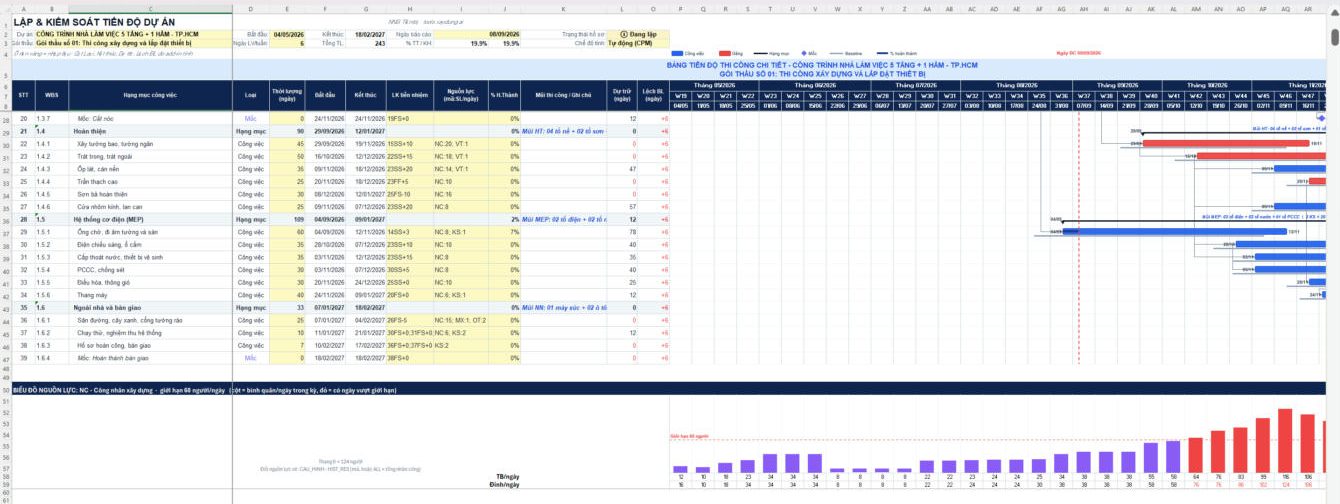Select the project name "CÔNG TRÌNH NHÀ LÀM VIỆC 5 TẦNG" cell
The height and width of the screenshot is (504, 1340).
pos(134,34)
